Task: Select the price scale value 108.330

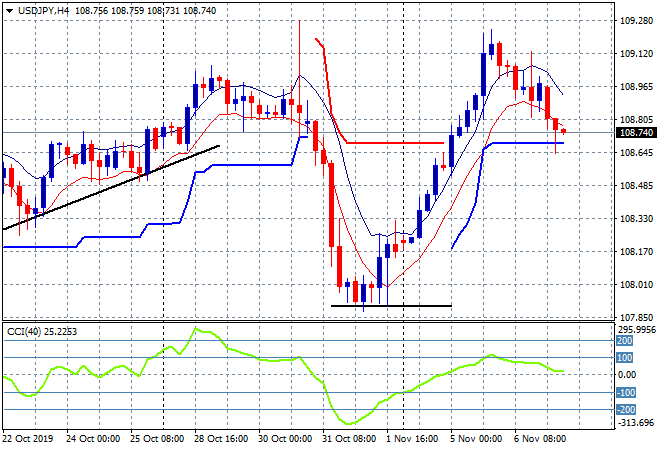Action: (x=636, y=218)
